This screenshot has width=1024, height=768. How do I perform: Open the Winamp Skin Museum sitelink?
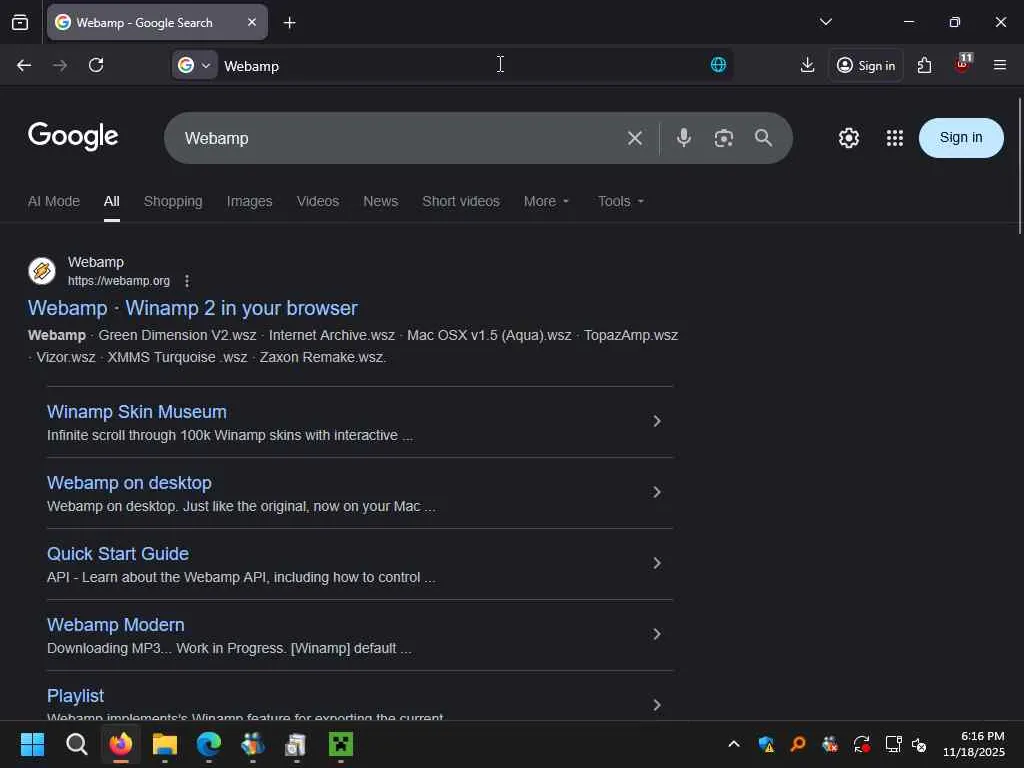tap(137, 411)
